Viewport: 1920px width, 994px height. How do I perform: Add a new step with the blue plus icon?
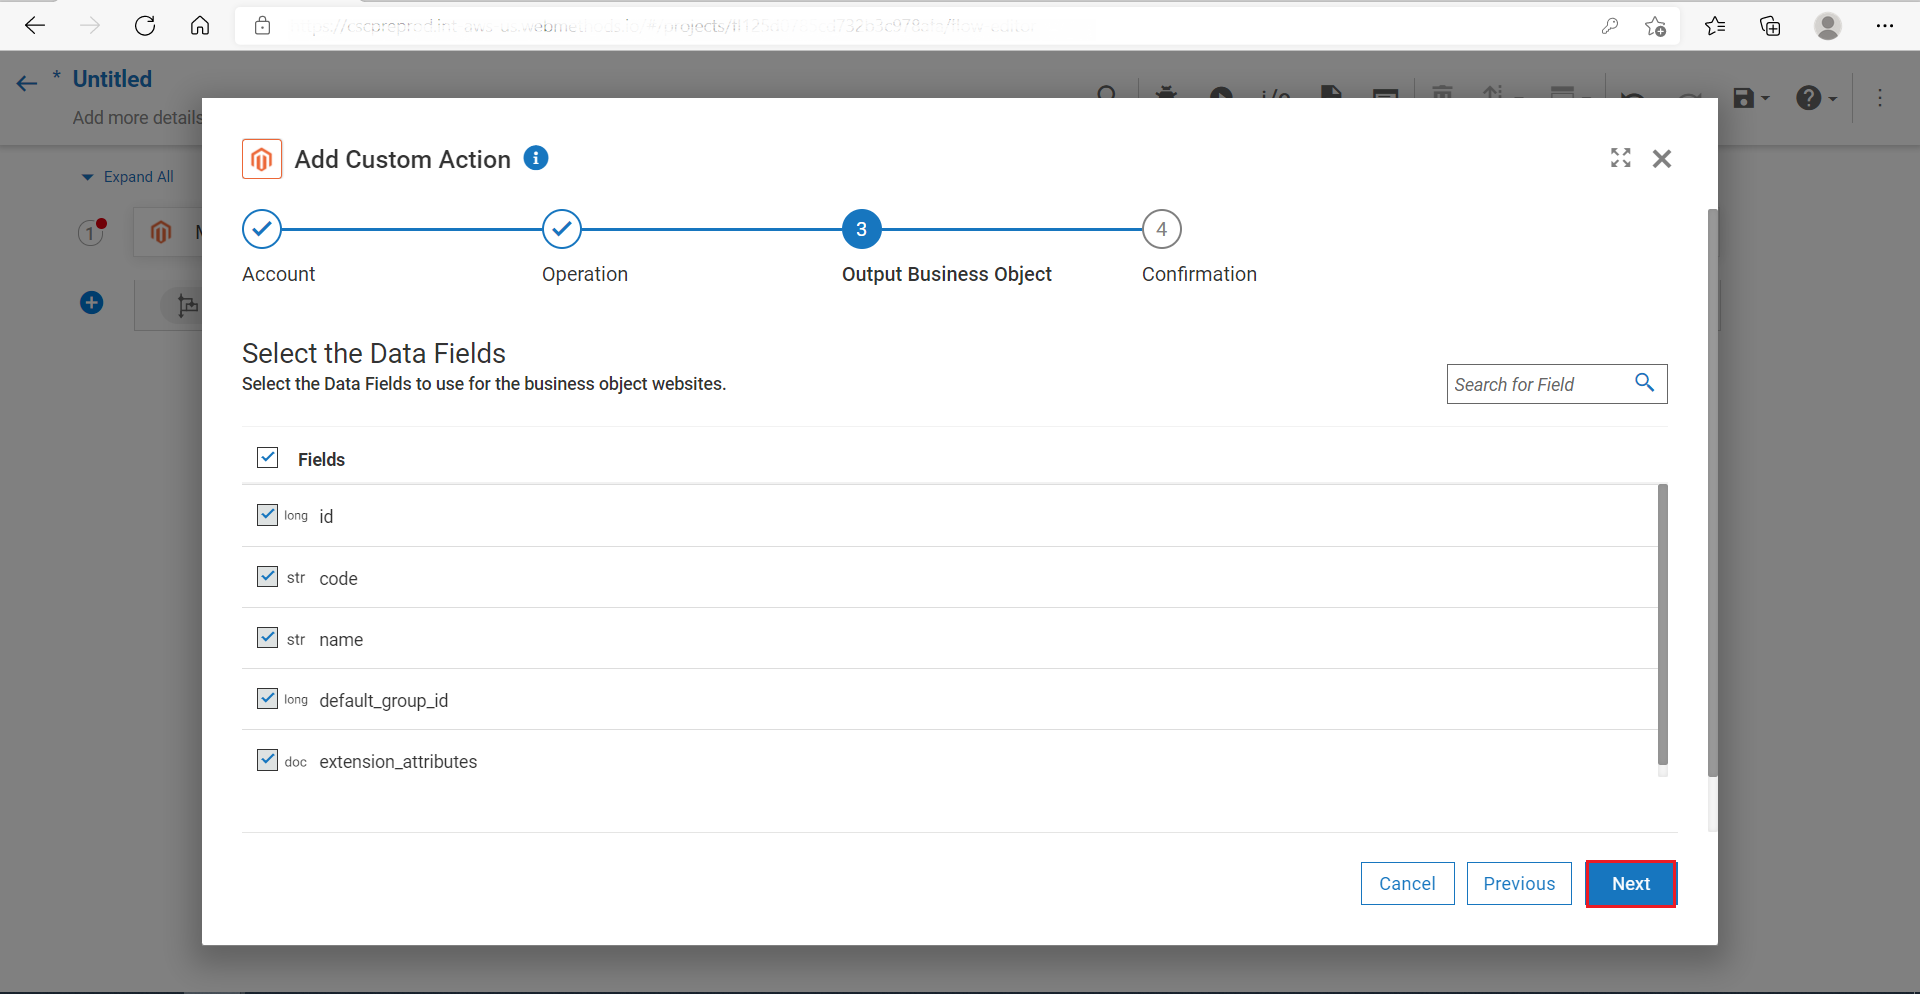point(91,302)
